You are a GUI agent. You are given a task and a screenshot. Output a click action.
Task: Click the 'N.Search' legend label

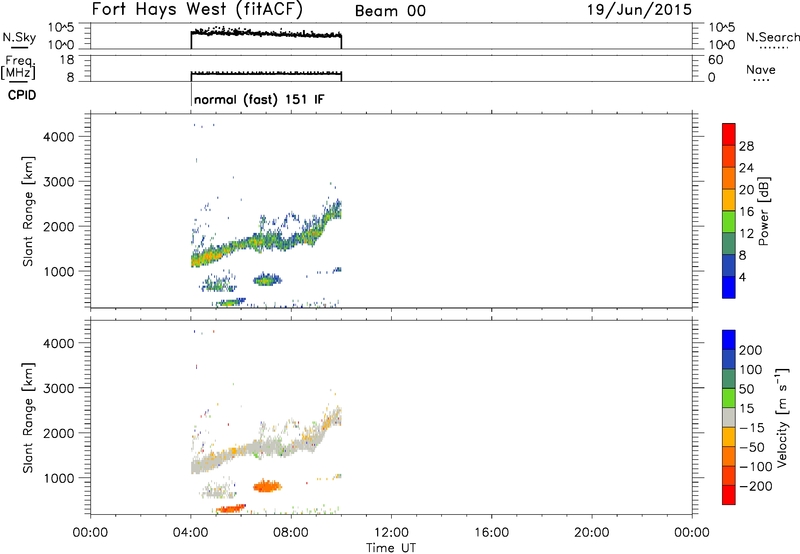pos(772,37)
